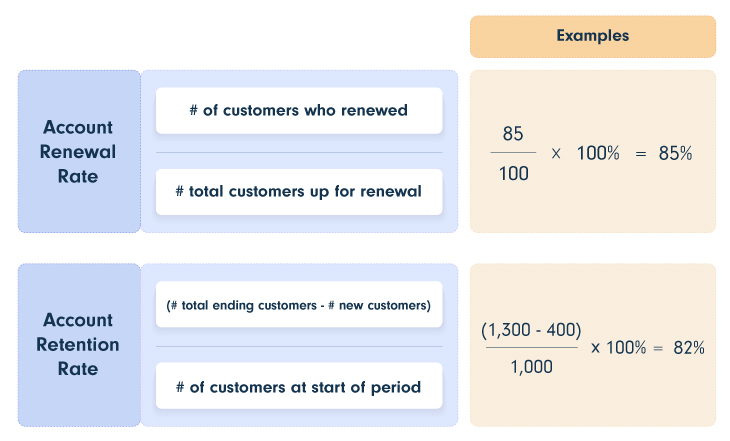Click the x 100% term in retention example

click(x=618, y=347)
